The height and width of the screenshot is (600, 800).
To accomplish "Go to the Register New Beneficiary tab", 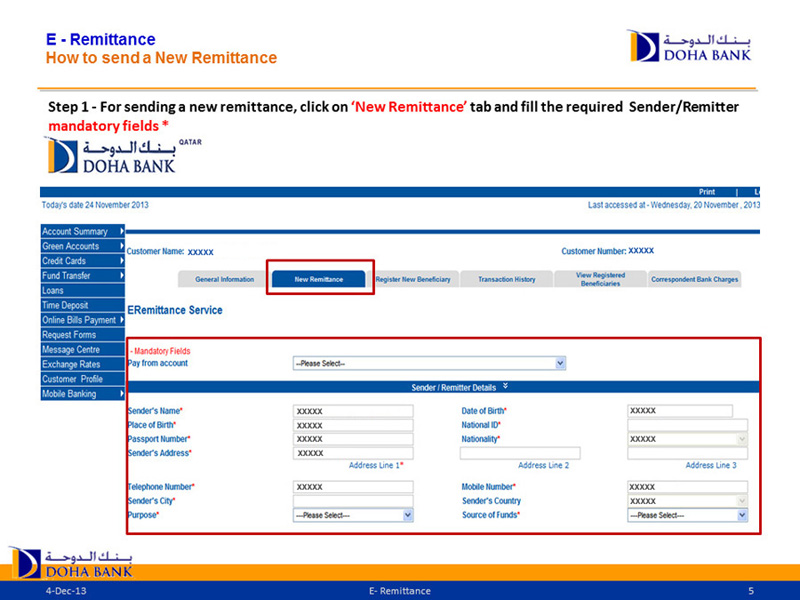I will (x=413, y=279).
